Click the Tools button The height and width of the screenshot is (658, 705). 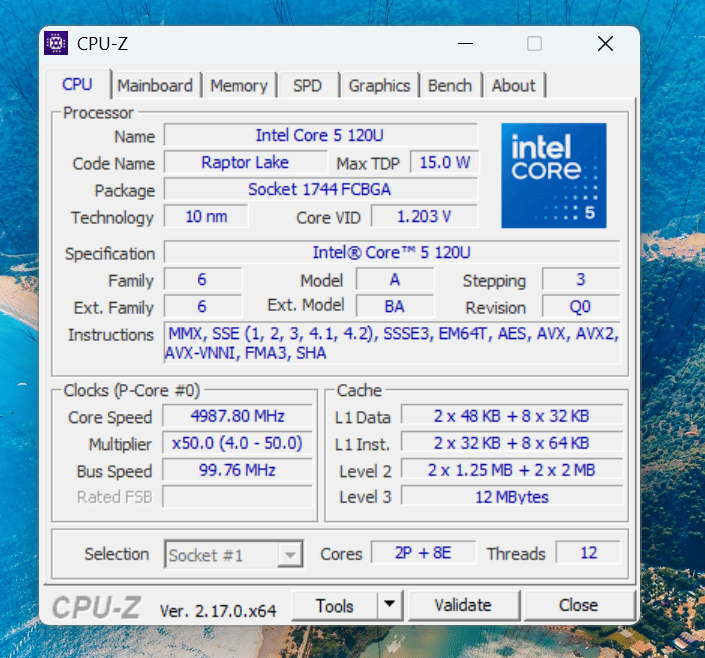(x=335, y=605)
